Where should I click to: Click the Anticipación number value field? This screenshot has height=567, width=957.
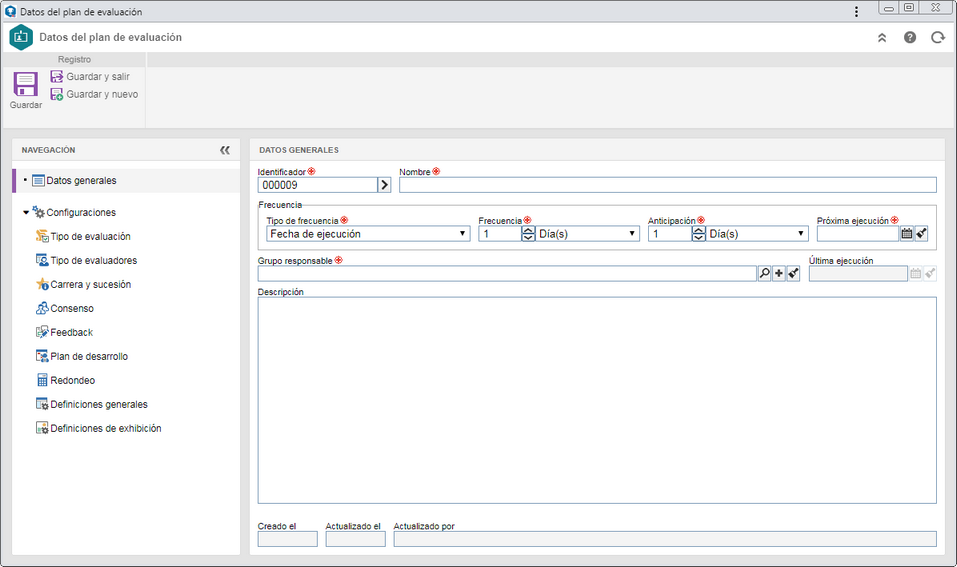670,234
